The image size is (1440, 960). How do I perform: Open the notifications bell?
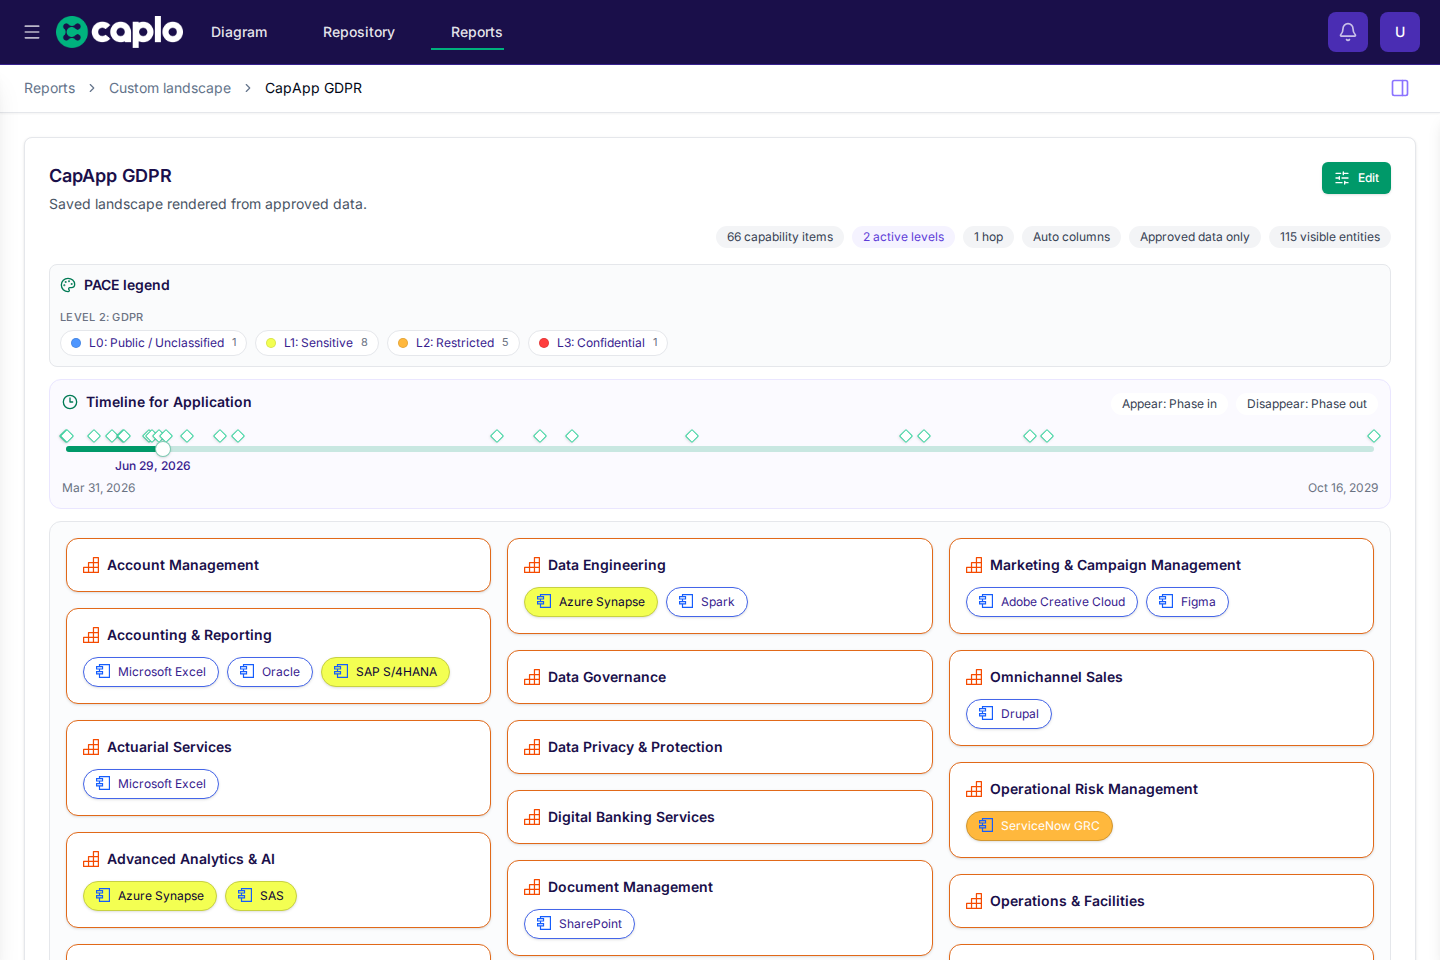coord(1348,32)
